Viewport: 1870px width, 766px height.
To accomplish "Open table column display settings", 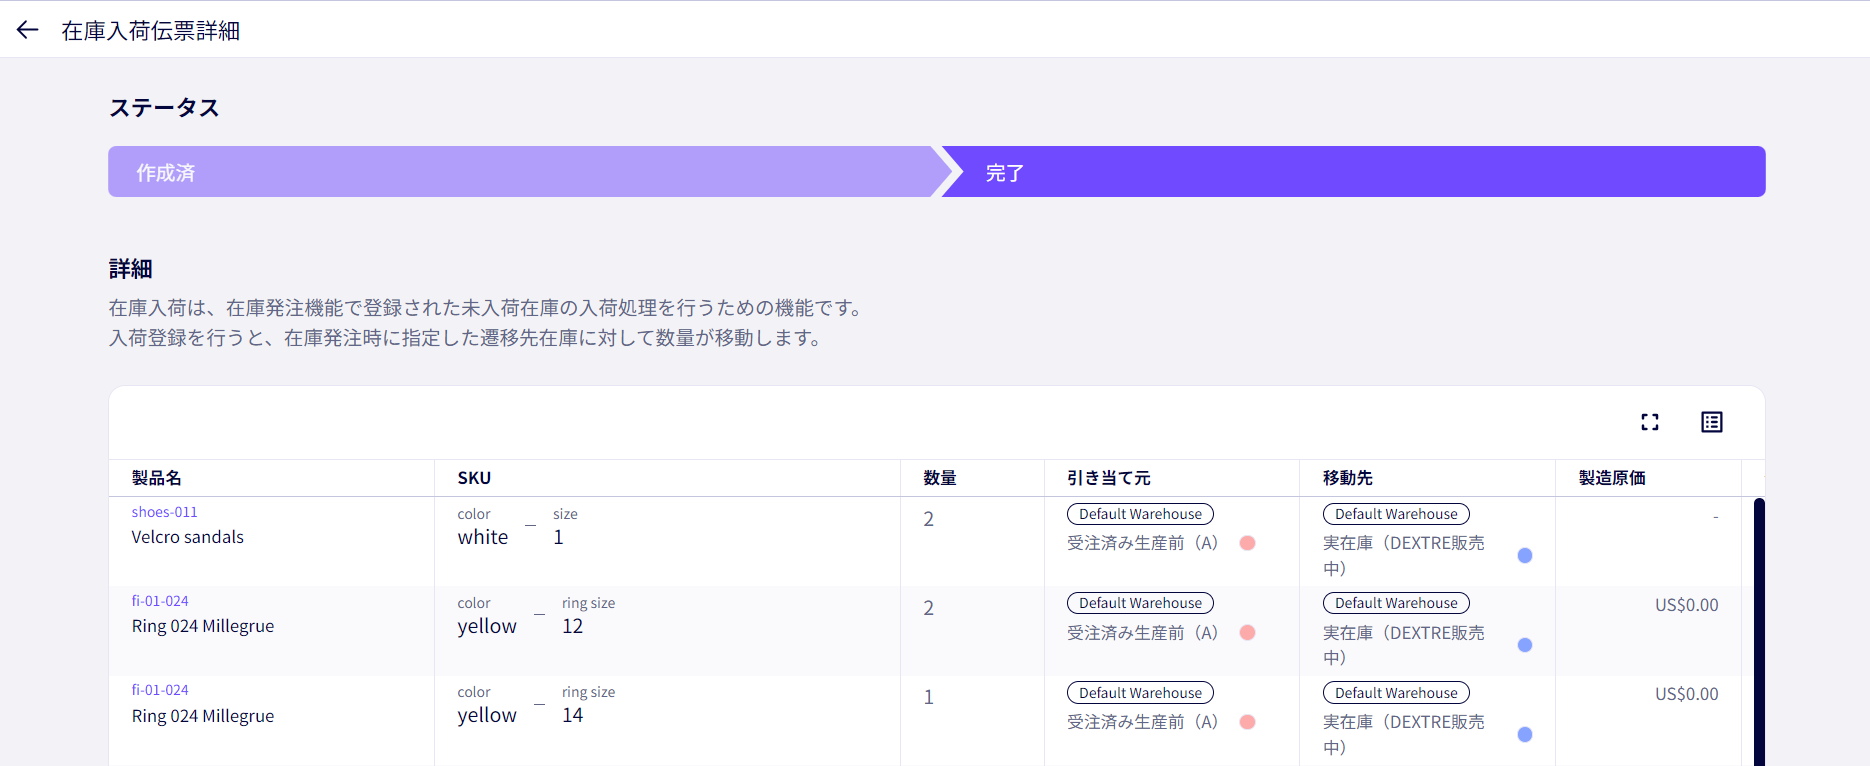I will coord(1712,422).
